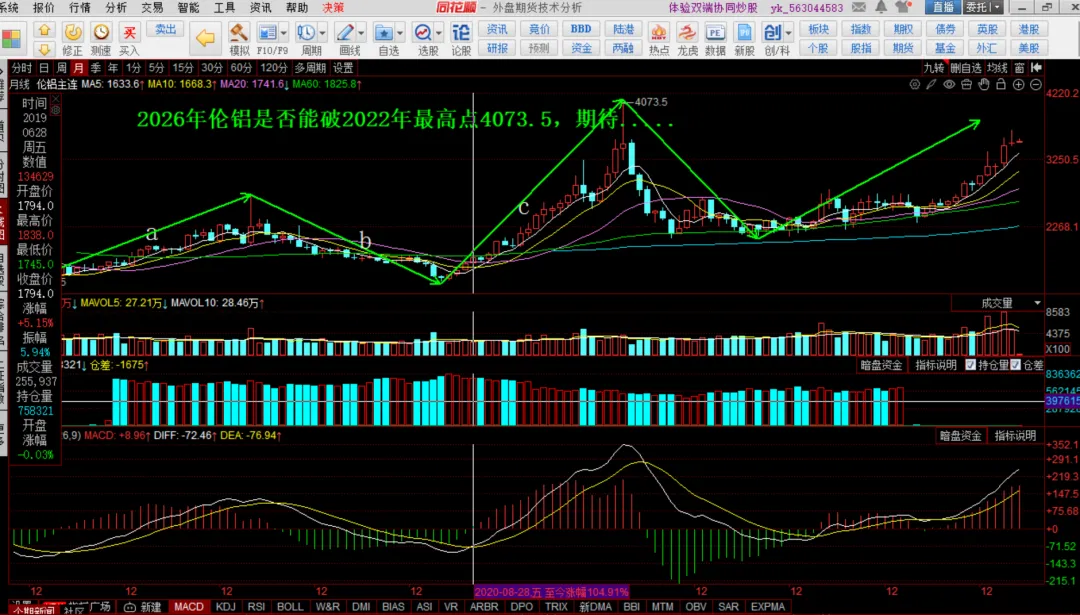Toggle the 仓差 checkbox
This screenshot has height=615, width=1080.
point(1015,365)
